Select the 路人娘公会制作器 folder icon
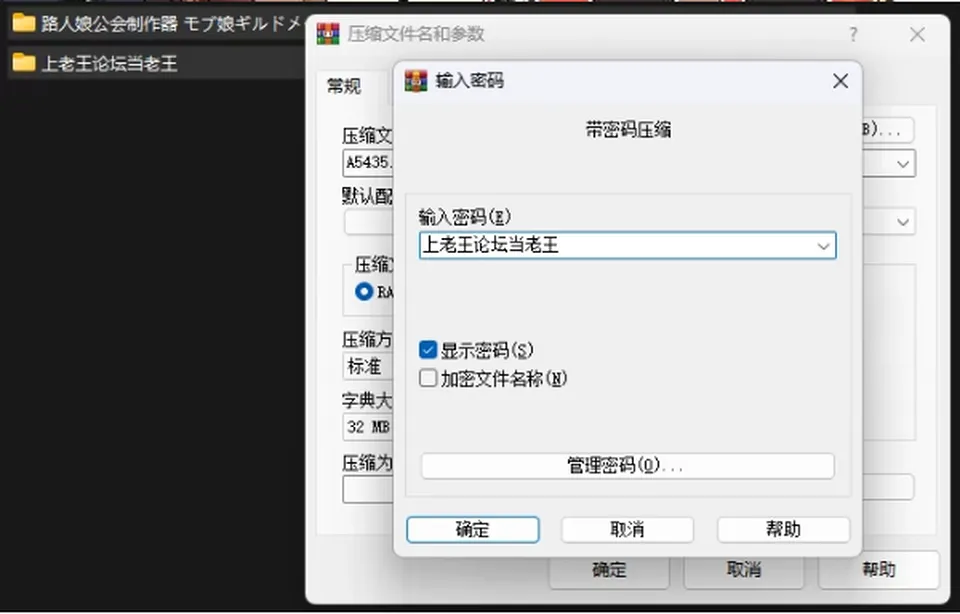The width and height of the screenshot is (960, 614). [23, 23]
